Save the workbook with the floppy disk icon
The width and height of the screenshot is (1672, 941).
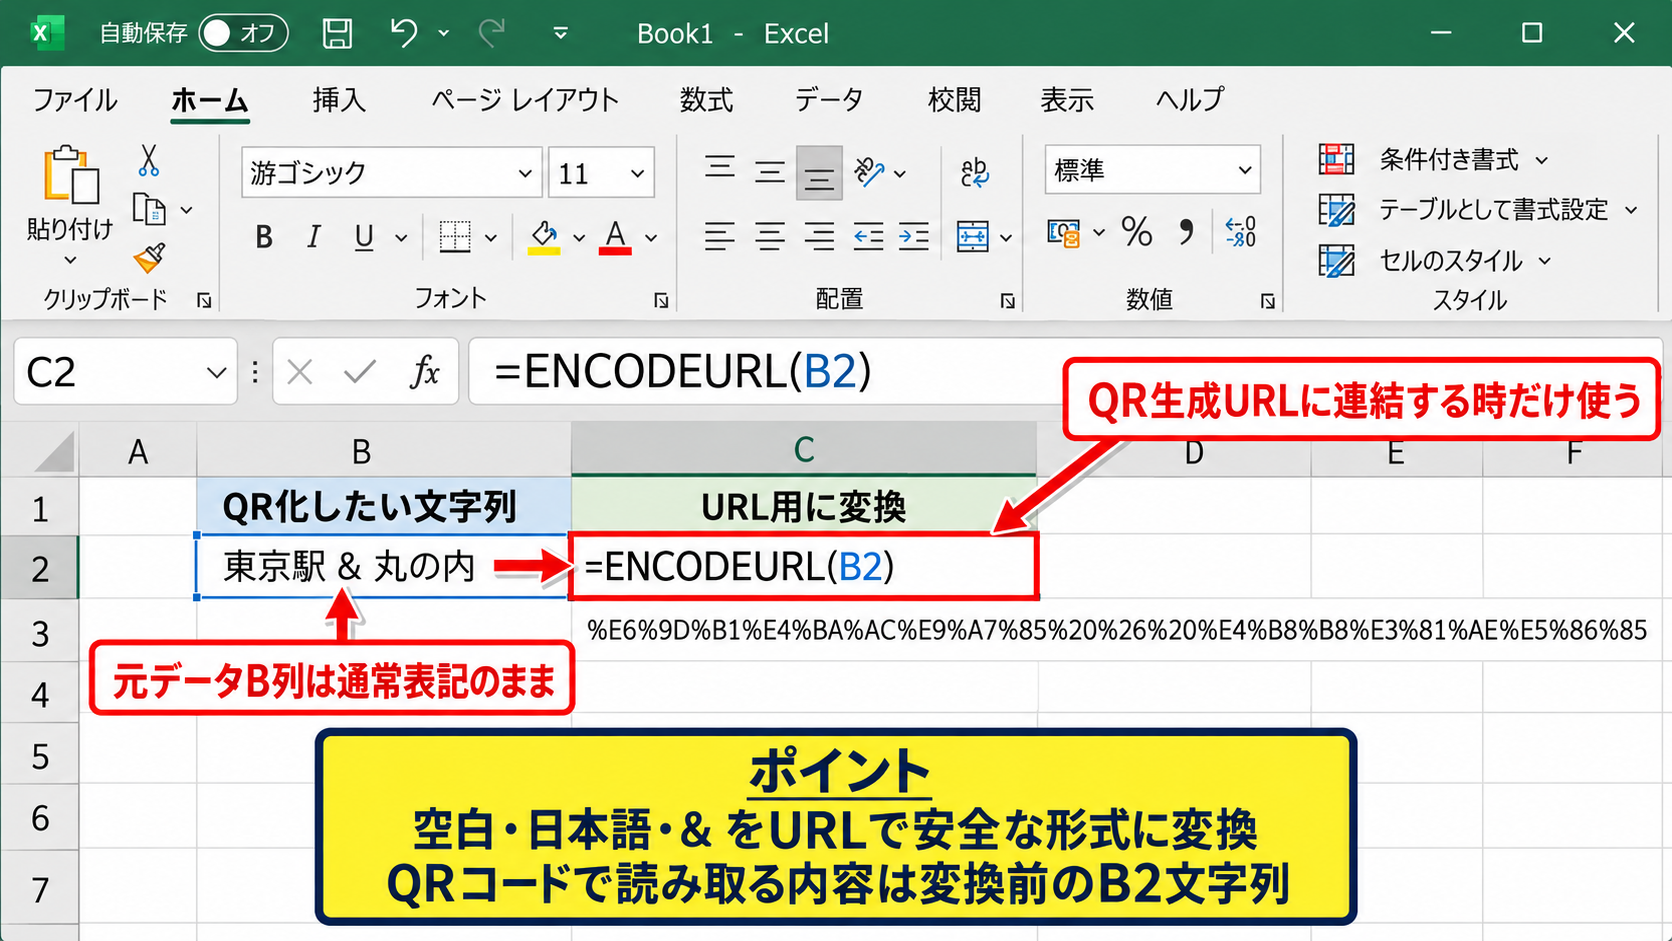tap(337, 33)
